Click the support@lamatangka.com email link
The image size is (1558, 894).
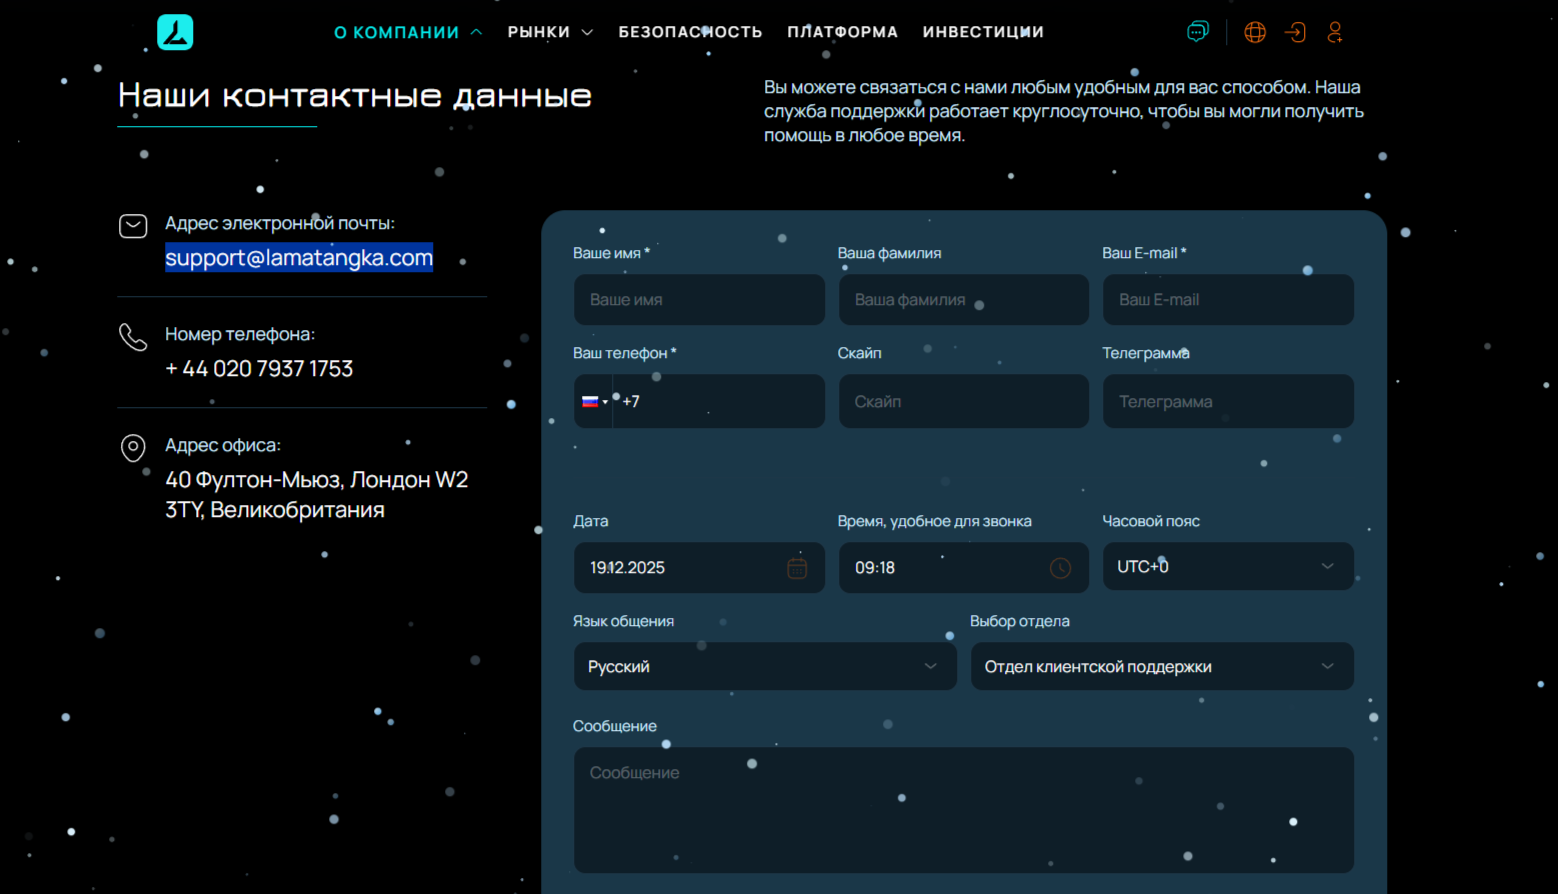tap(299, 258)
